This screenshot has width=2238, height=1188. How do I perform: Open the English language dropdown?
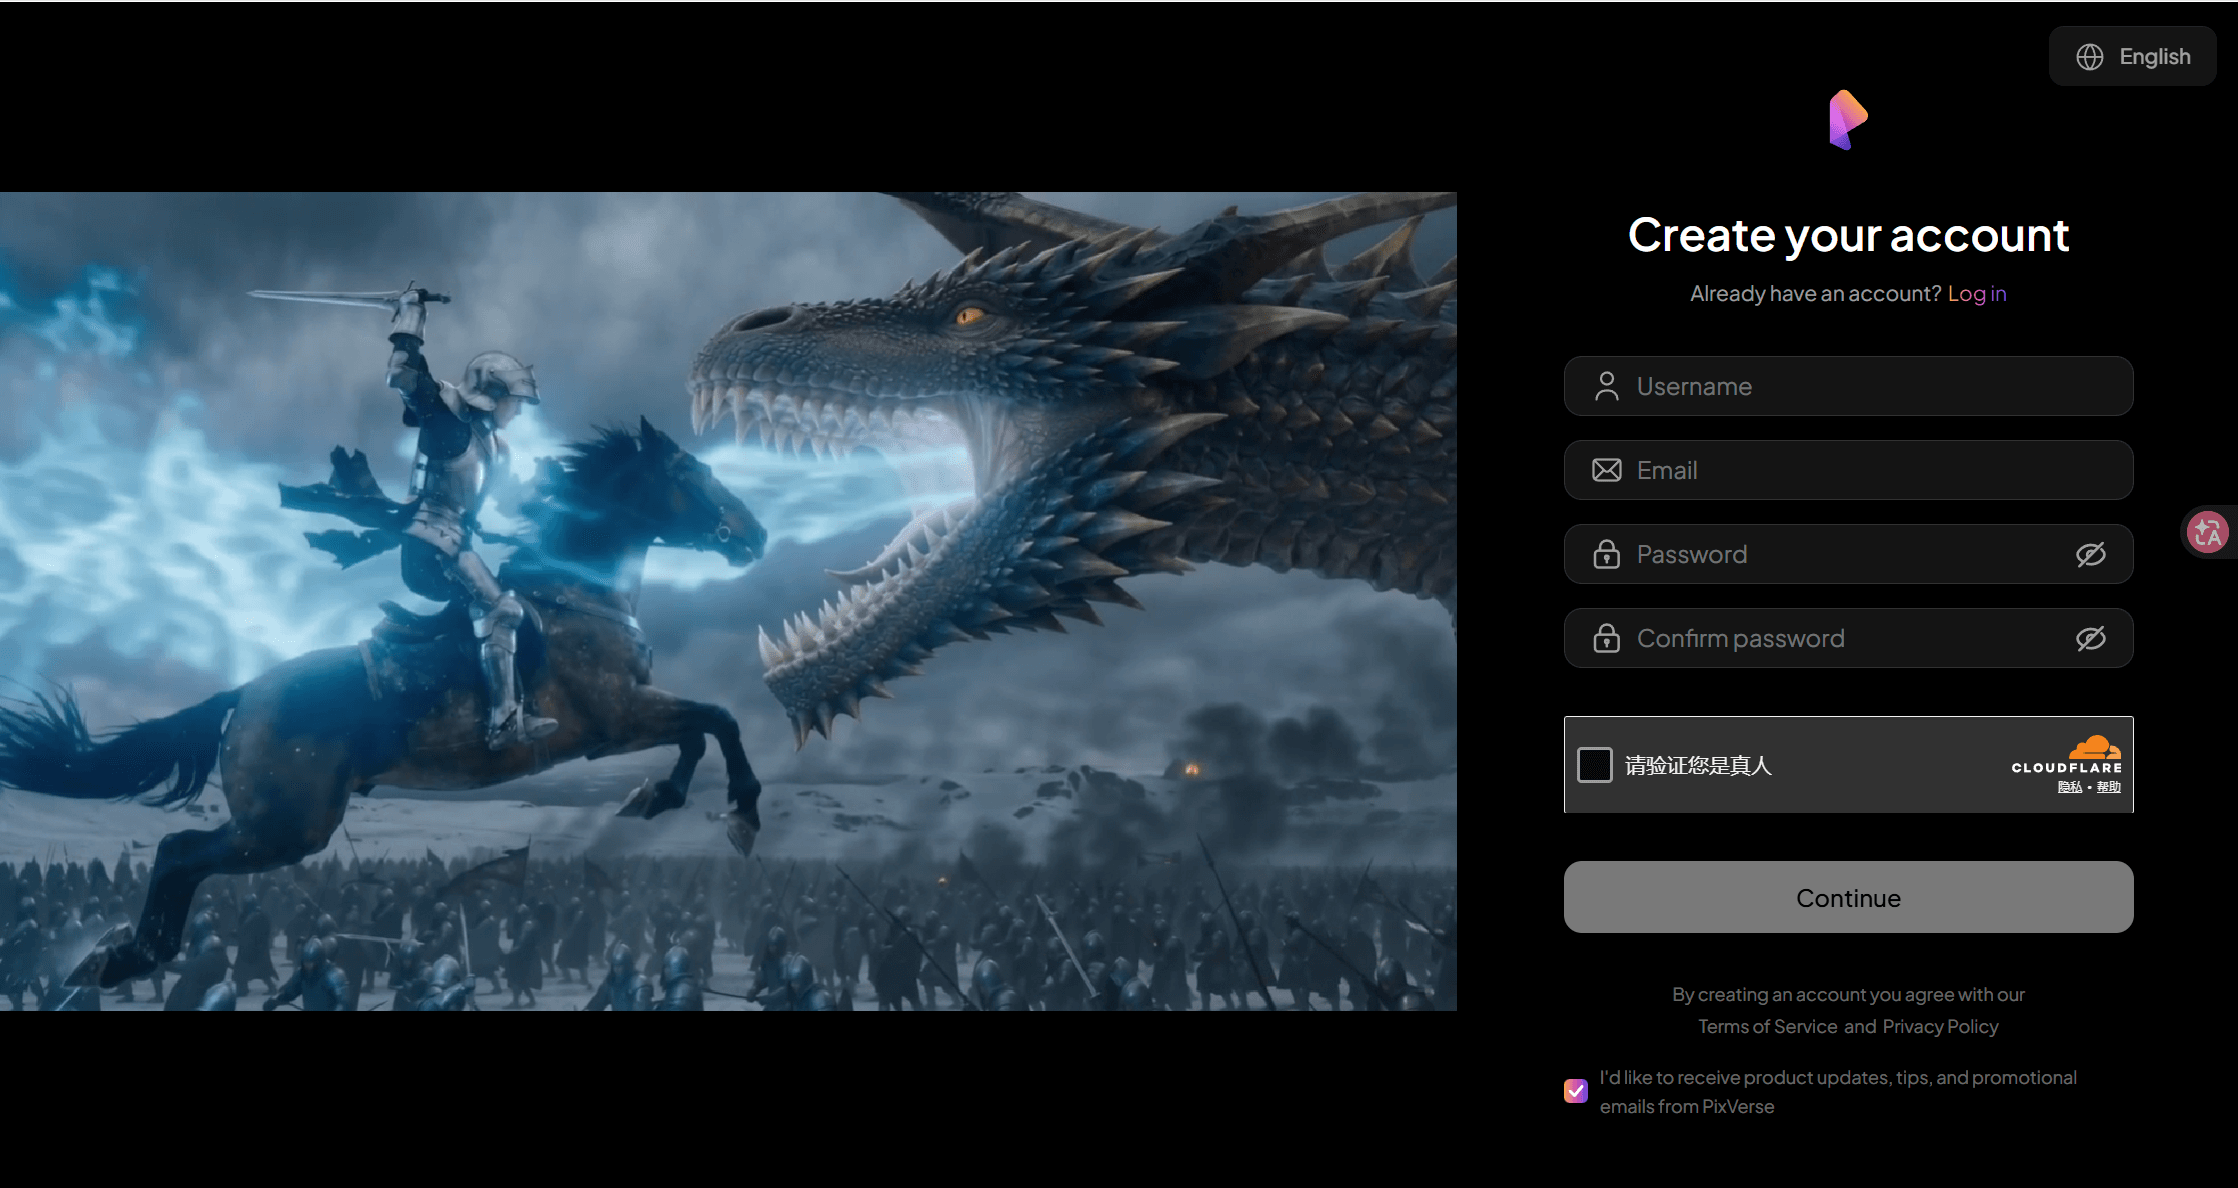2132,57
